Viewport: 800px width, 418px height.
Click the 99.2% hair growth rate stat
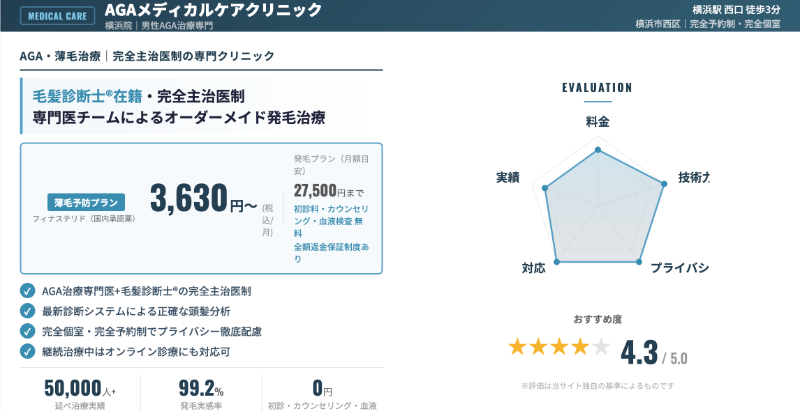tap(200, 388)
